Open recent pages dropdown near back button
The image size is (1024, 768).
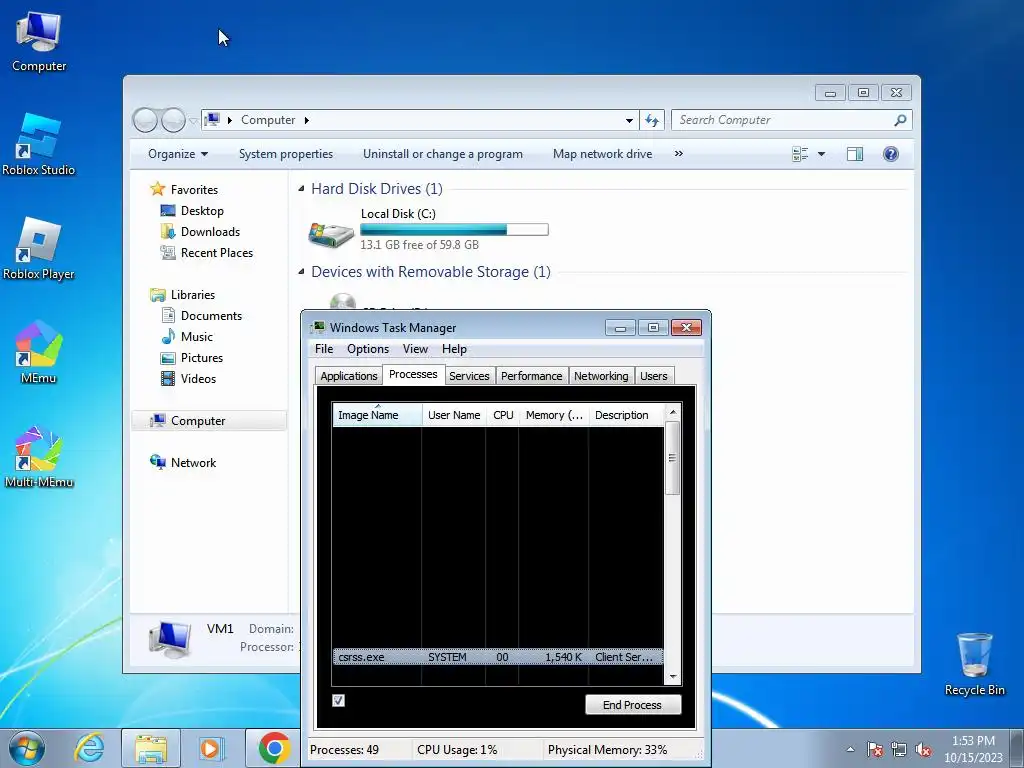193,121
